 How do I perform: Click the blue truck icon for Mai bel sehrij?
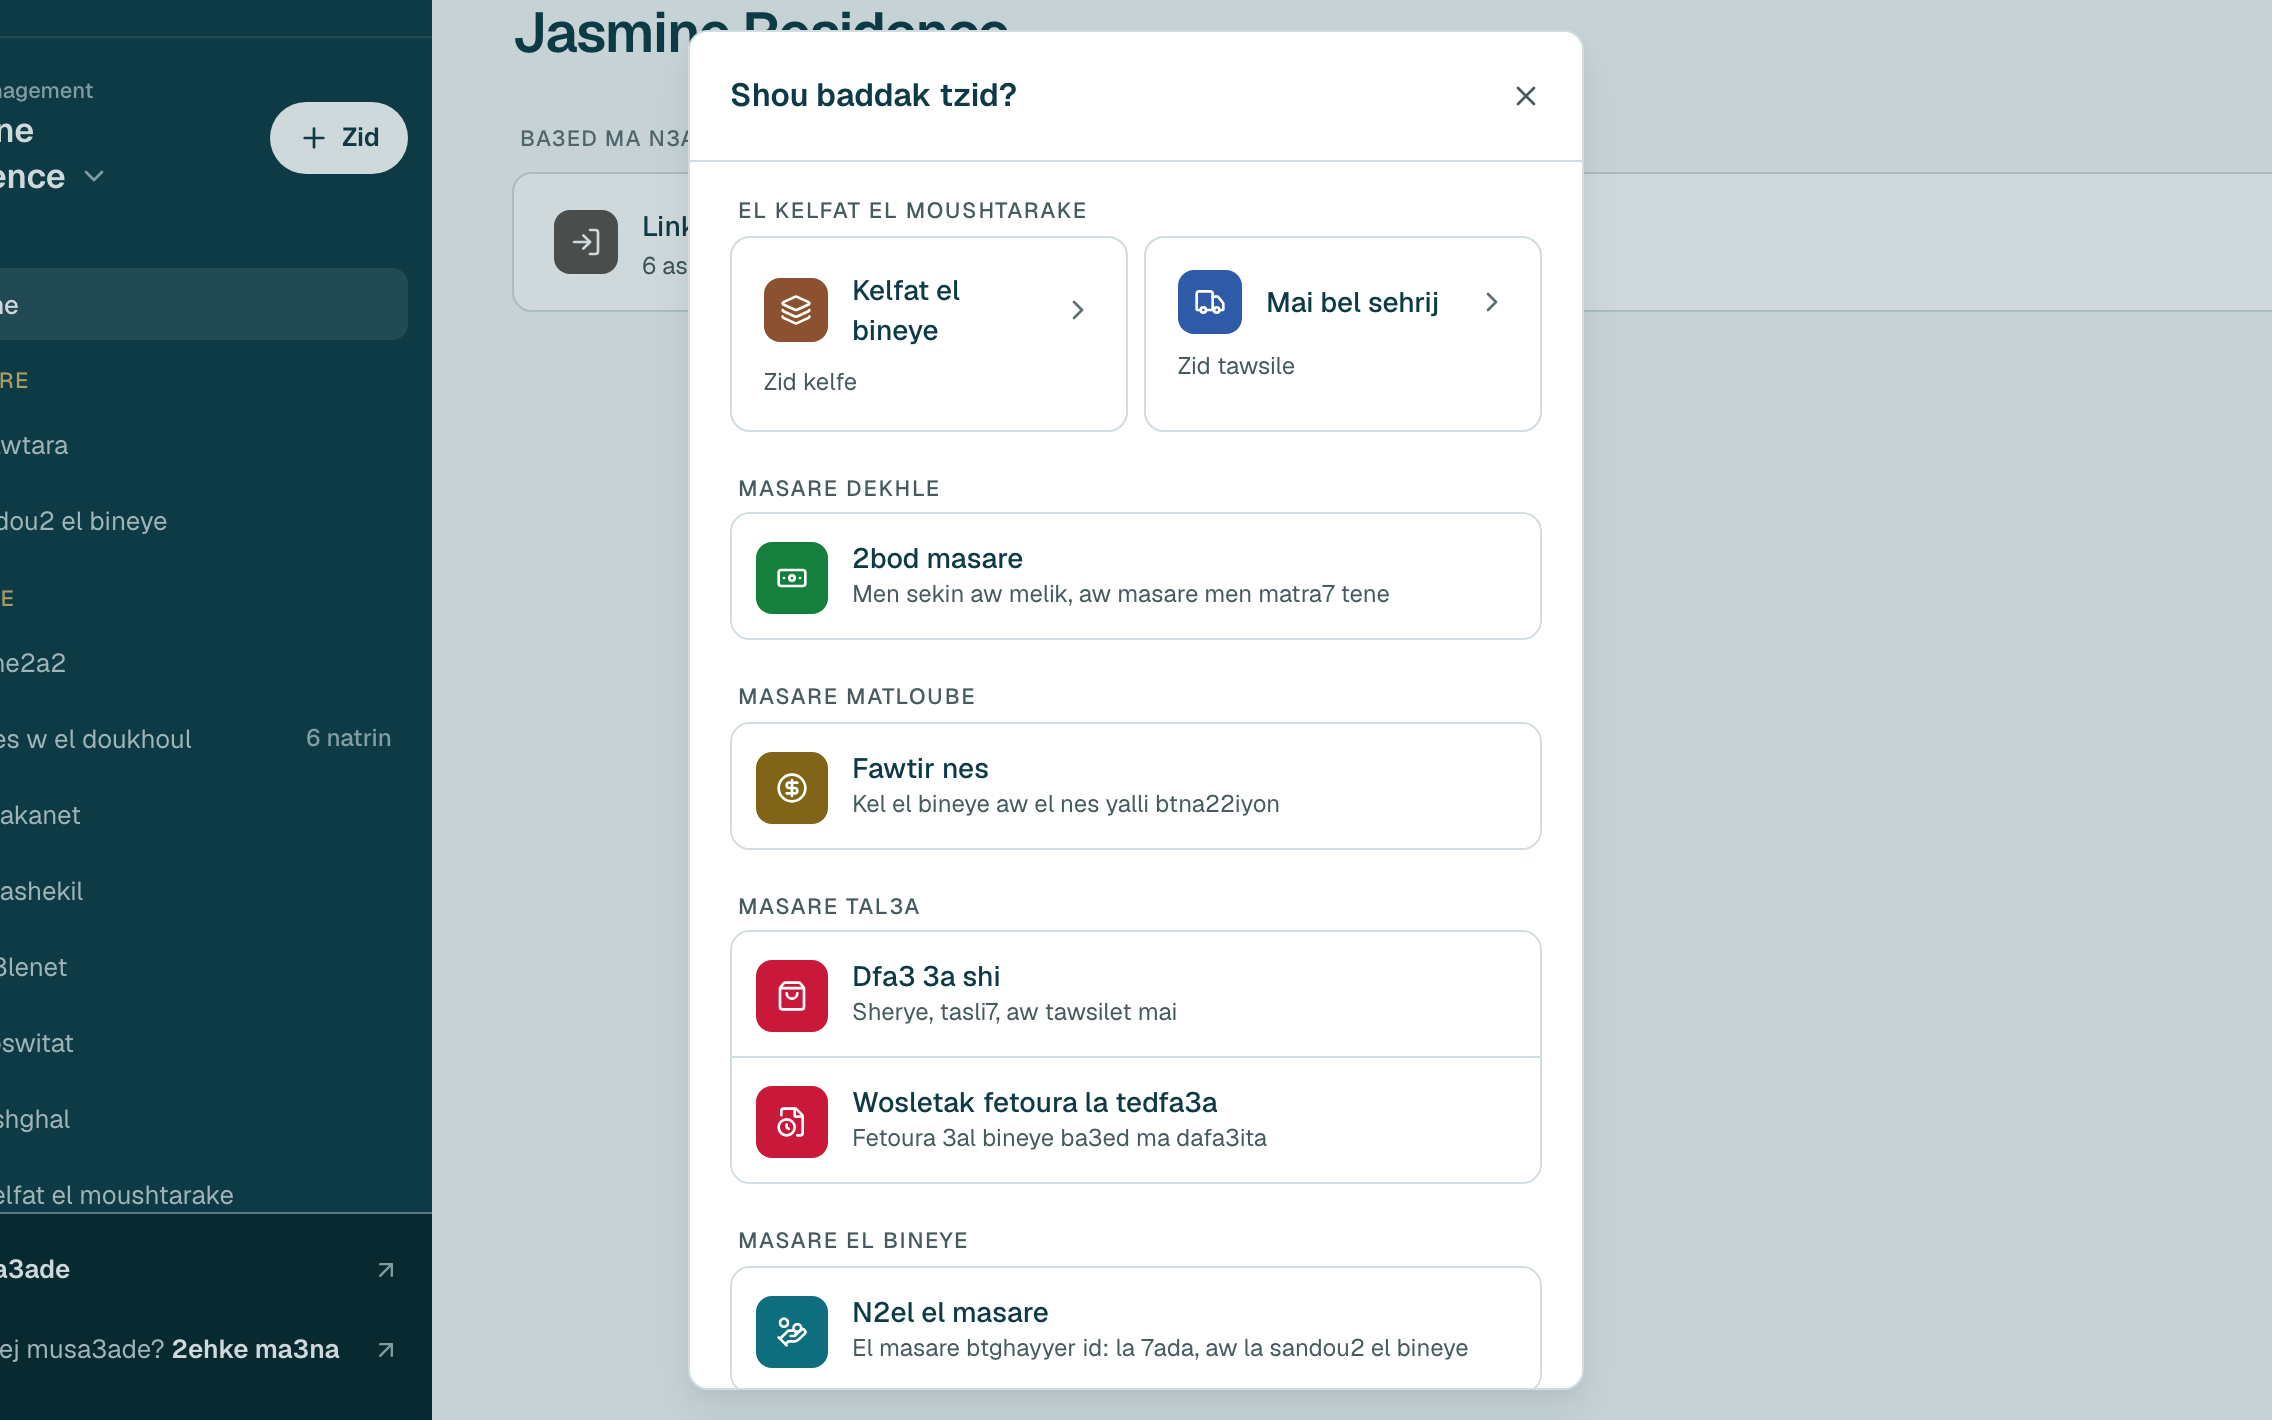1209,302
